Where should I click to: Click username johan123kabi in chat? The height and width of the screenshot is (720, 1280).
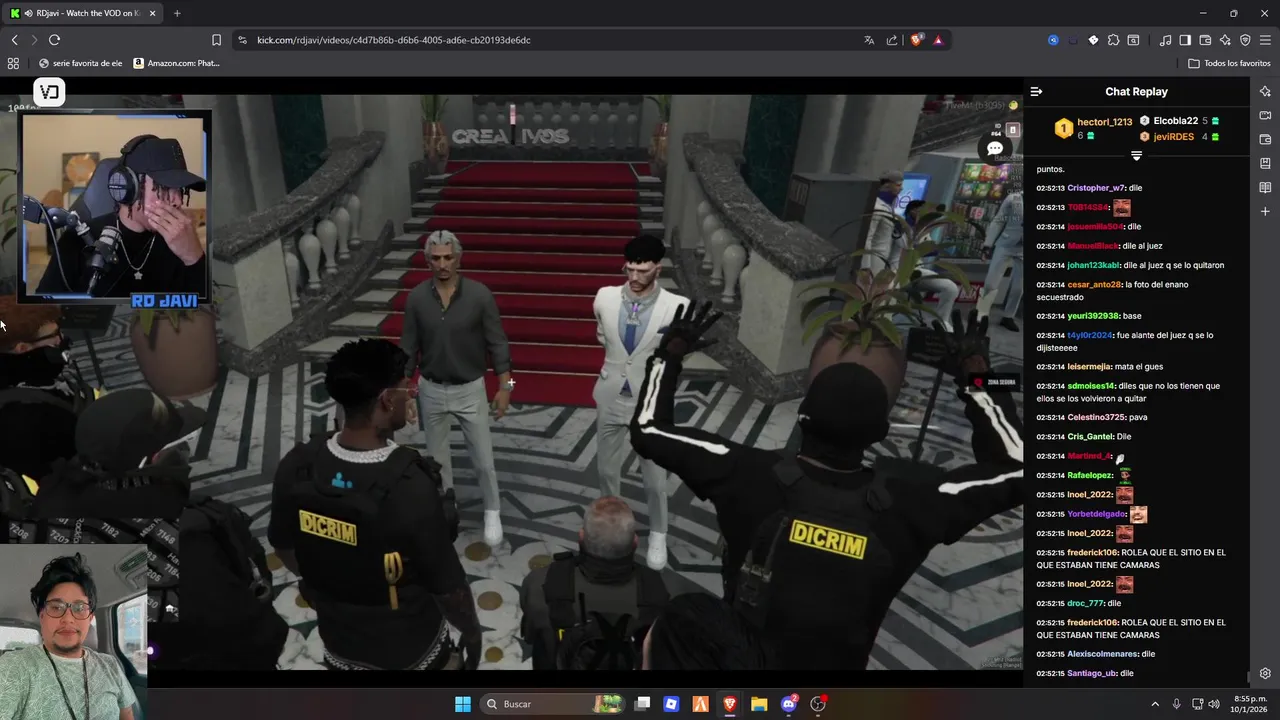(1093, 265)
